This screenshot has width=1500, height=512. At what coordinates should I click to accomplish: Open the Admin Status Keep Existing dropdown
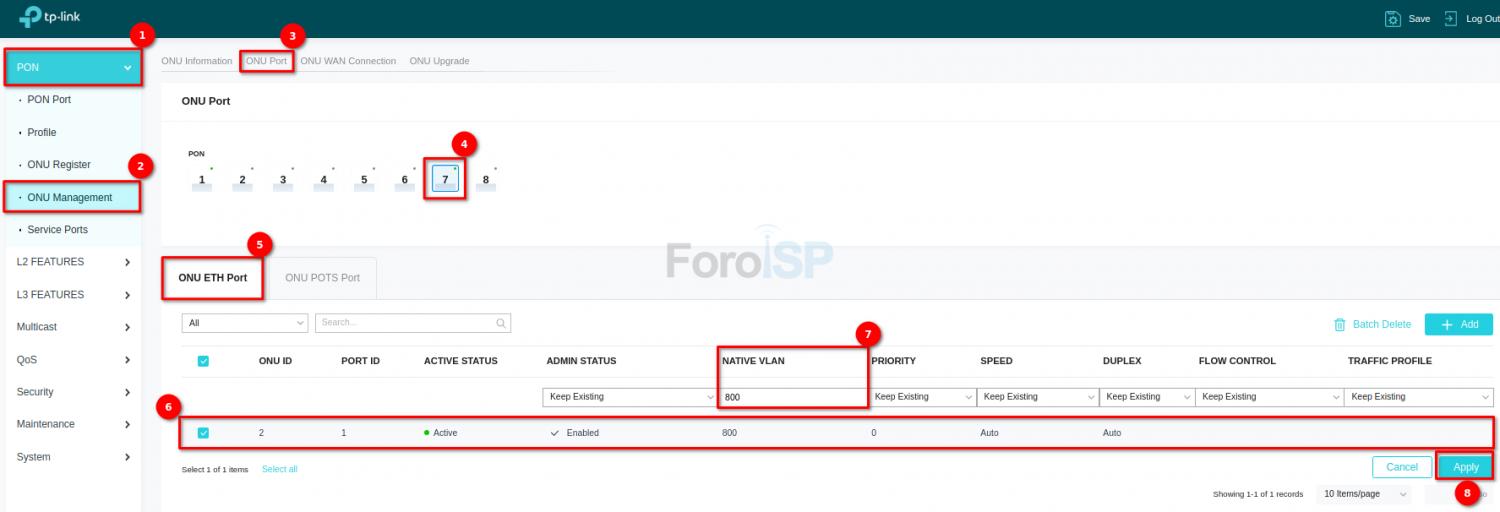pyautogui.click(x=629, y=397)
